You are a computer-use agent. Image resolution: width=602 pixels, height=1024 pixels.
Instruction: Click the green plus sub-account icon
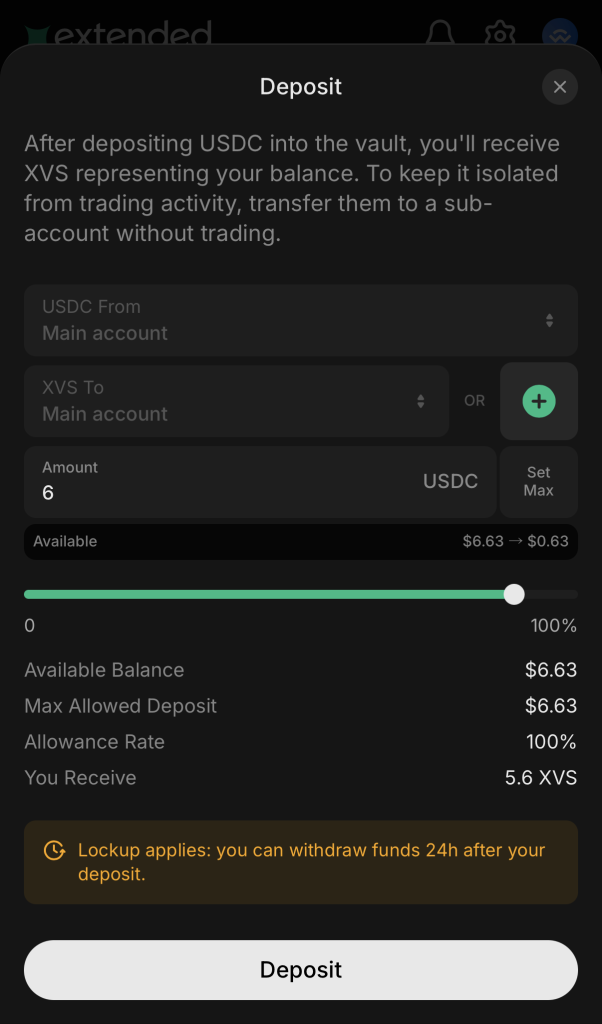tap(539, 401)
